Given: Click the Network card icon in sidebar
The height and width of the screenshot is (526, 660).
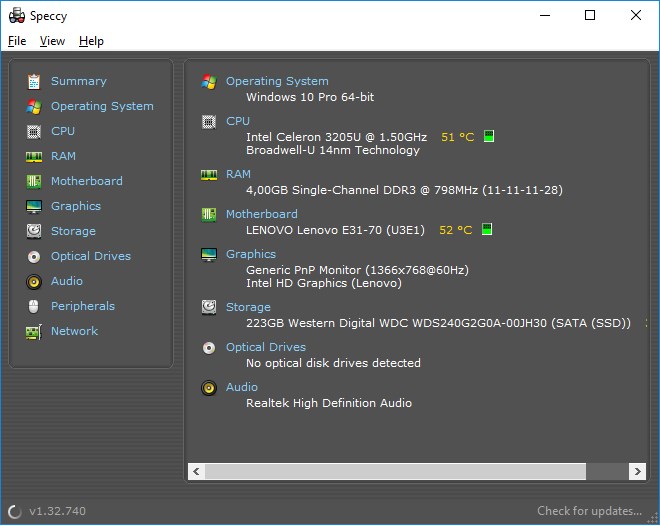Looking at the screenshot, I should click(34, 332).
